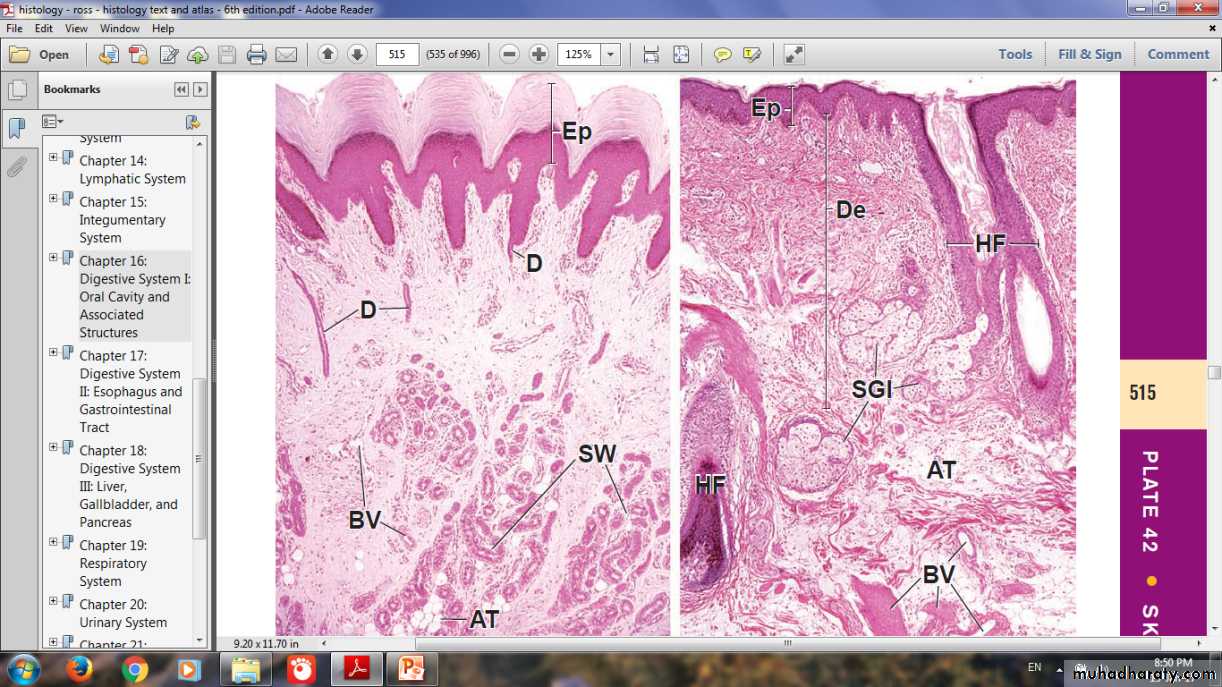
Task: Toggle the Bookmarks panel icon
Action: [x=17, y=128]
